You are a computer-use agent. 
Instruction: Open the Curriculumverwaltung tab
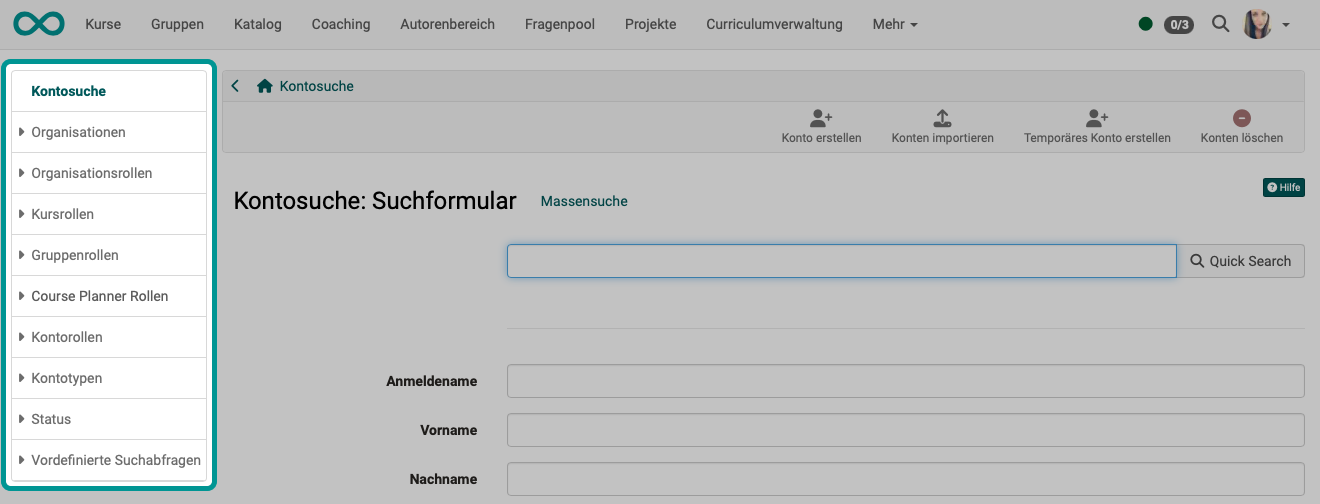pos(774,24)
